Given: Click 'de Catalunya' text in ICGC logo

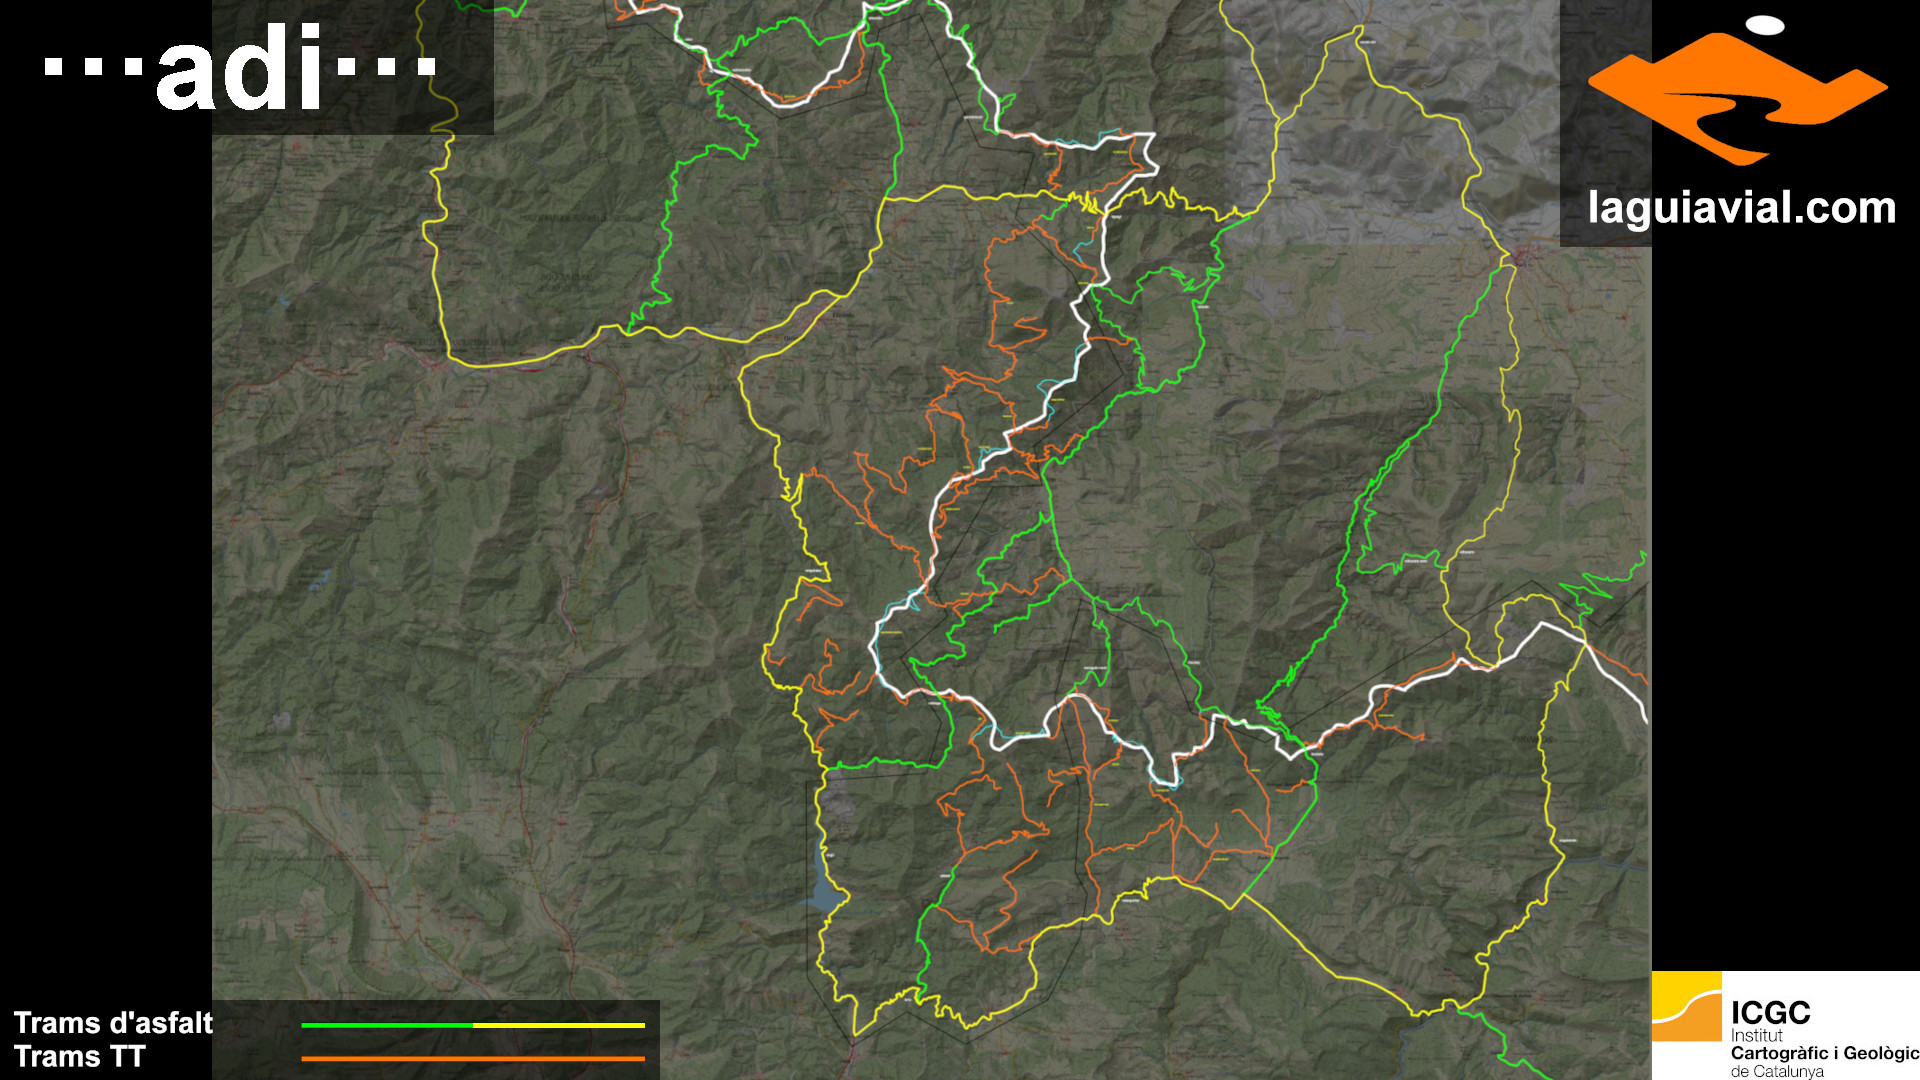Looking at the screenshot, I should (1777, 1071).
